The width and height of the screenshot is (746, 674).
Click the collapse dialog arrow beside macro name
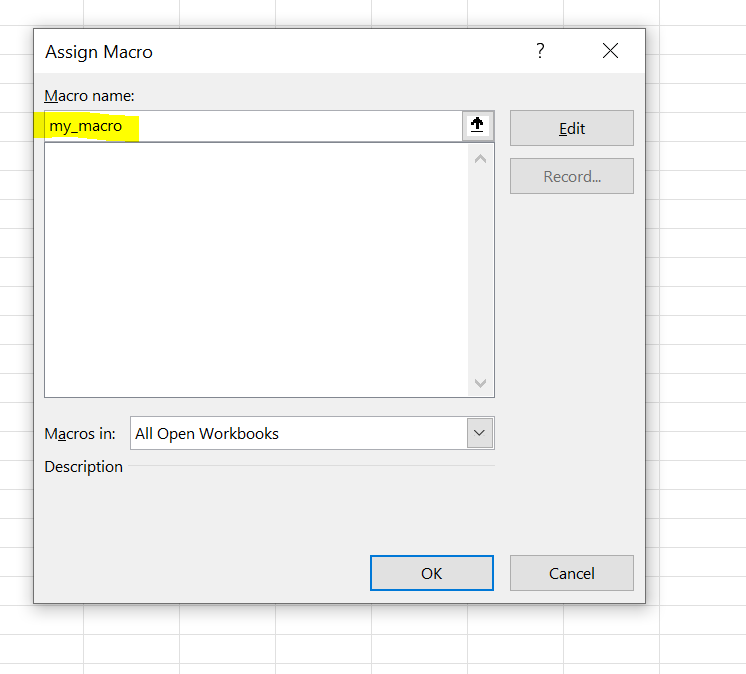(x=477, y=126)
